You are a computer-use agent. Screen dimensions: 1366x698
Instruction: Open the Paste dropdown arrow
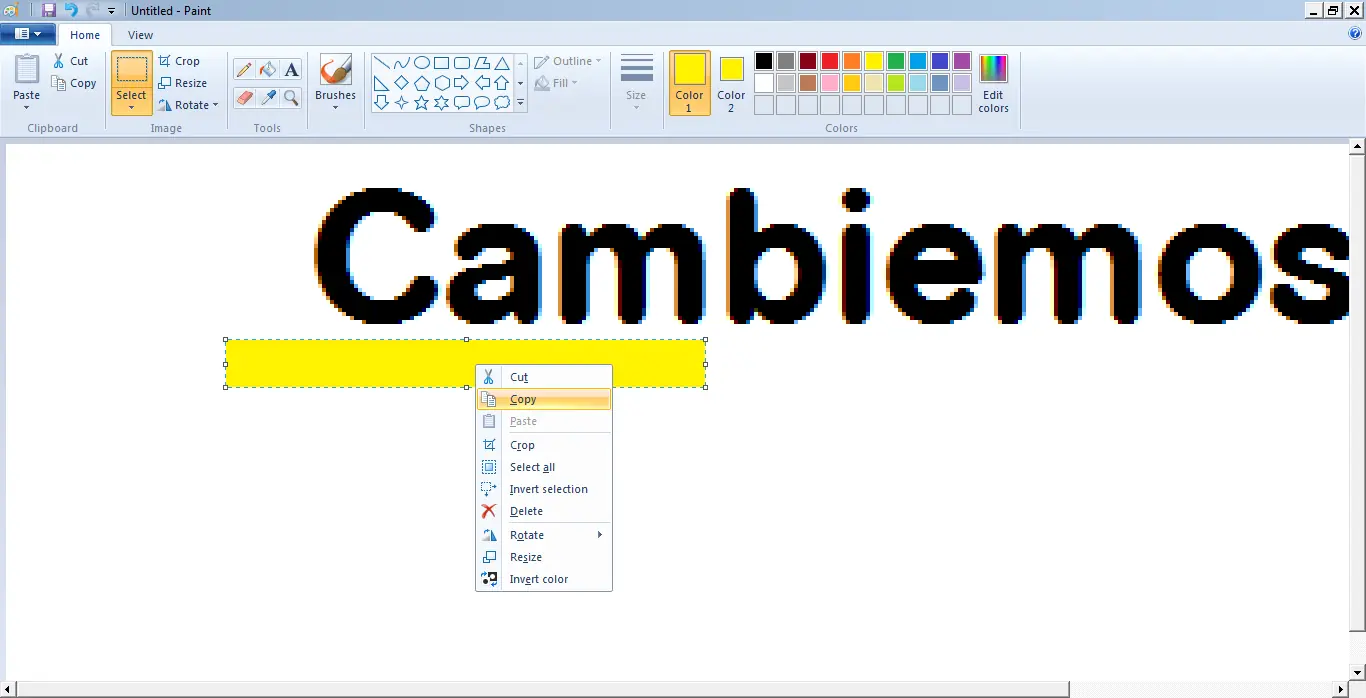(x=27, y=106)
